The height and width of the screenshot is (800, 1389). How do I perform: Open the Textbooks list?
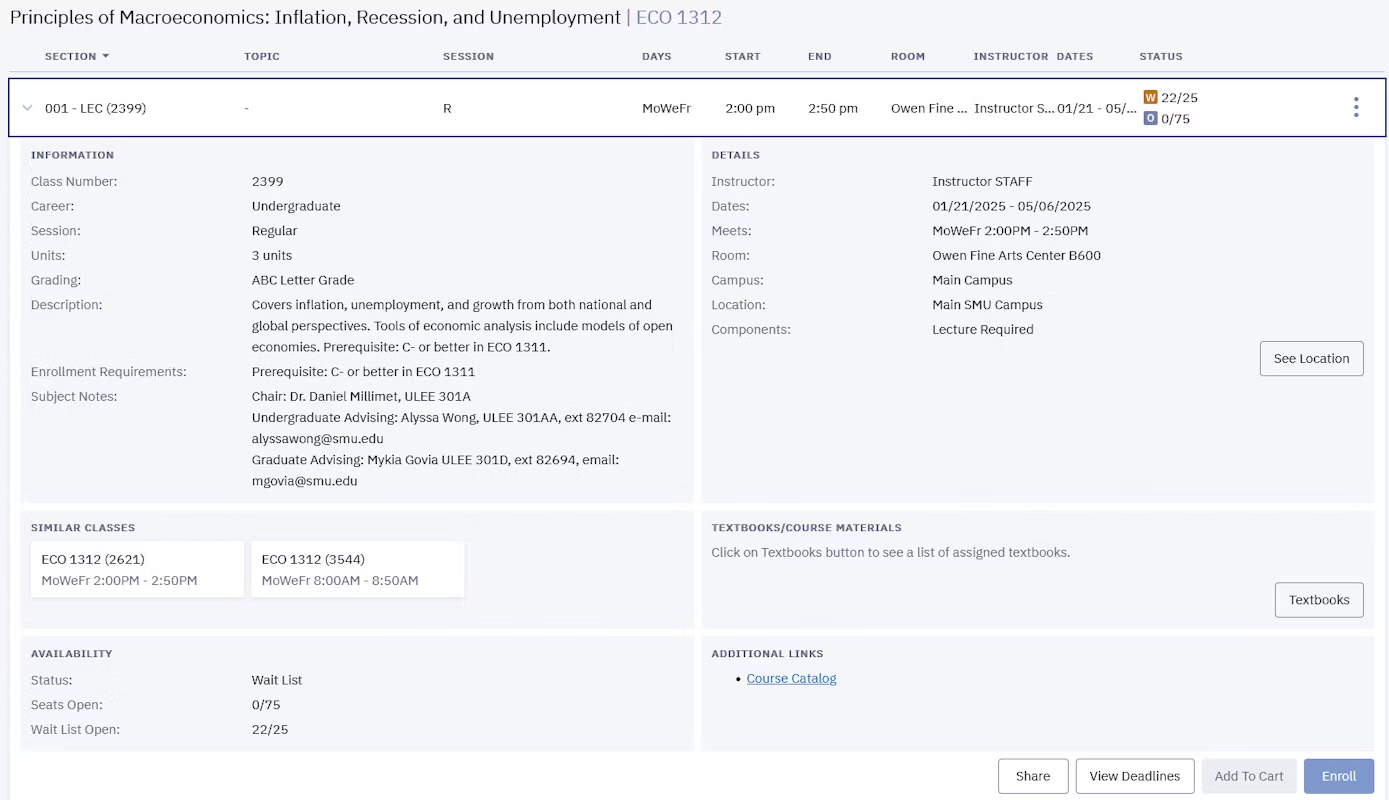point(1318,599)
